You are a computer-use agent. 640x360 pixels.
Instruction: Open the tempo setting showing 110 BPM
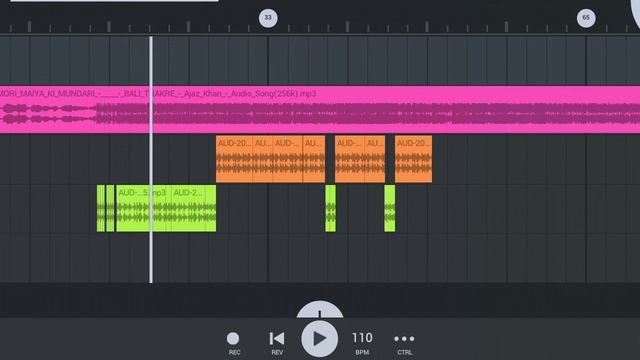(362, 343)
